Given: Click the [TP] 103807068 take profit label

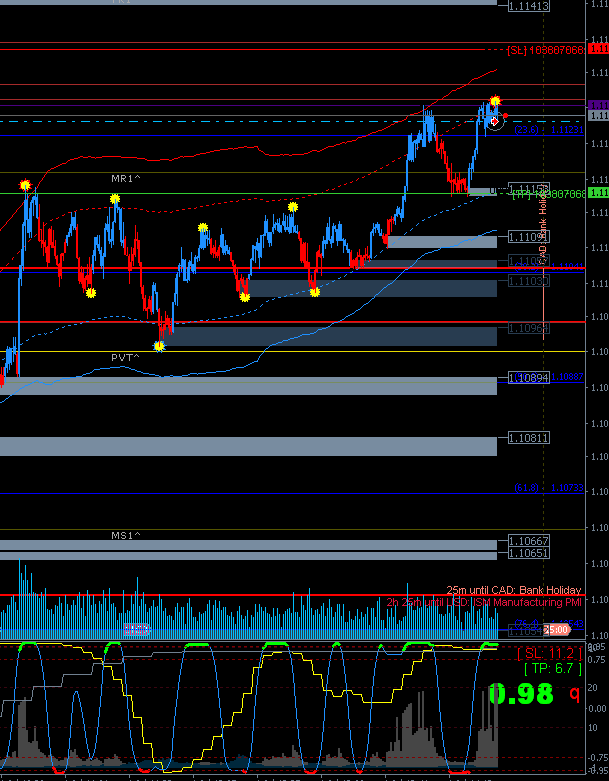Looking at the screenshot, I should click(x=549, y=194).
